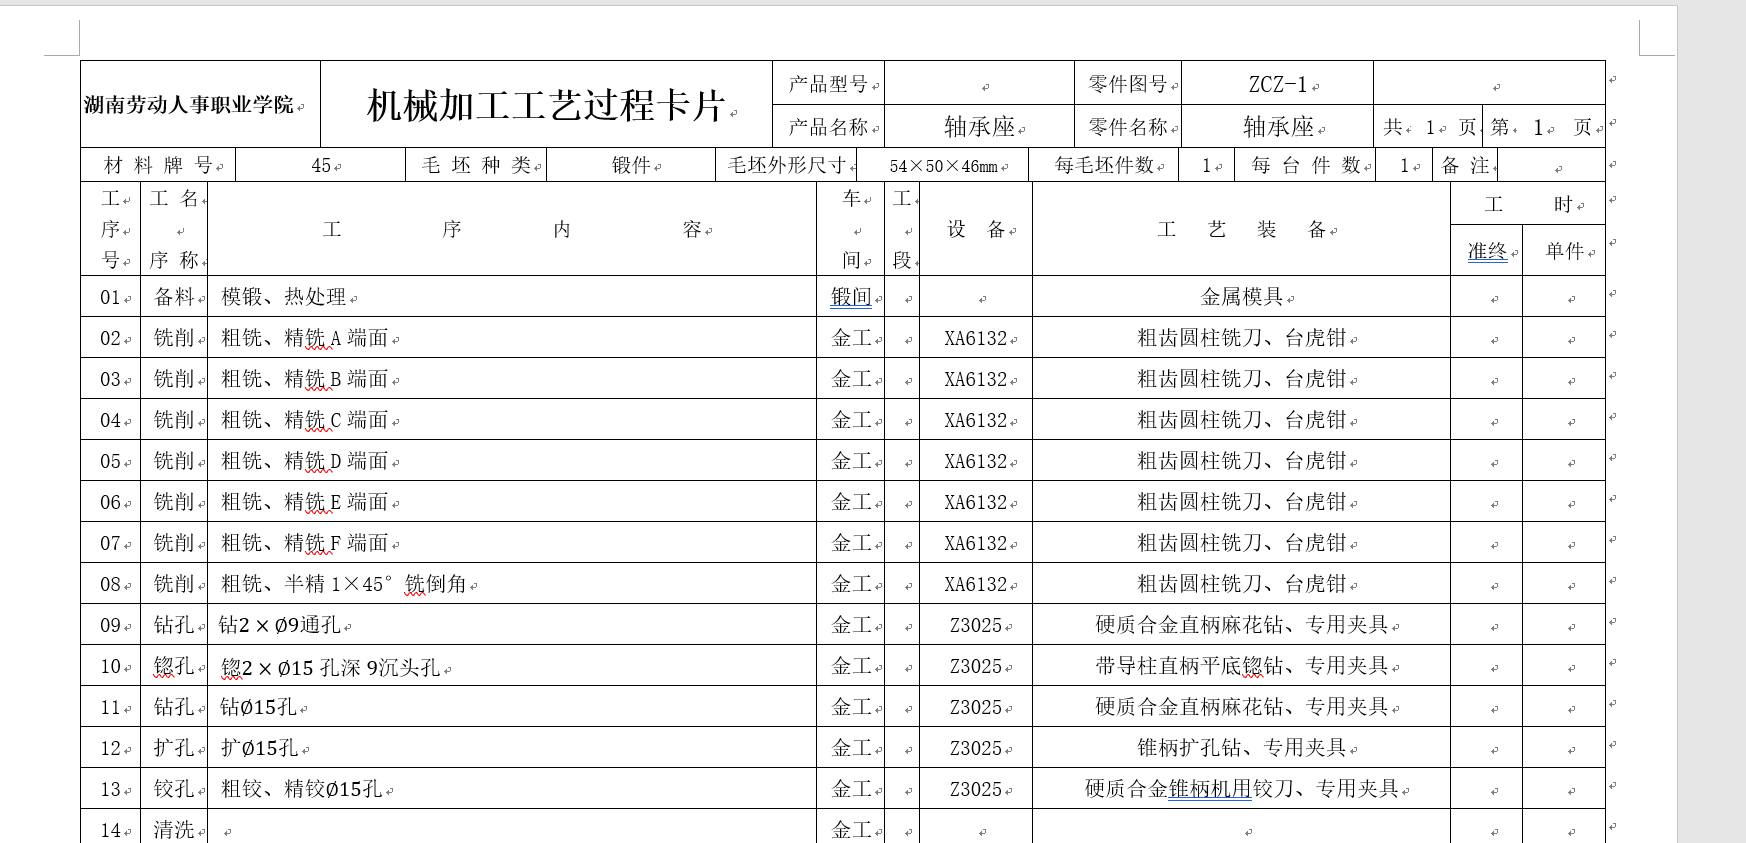Click the 钻2ר9通孔 process cell
The width and height of the screenshot is (1746, 843).
click(x=512, y=625)
